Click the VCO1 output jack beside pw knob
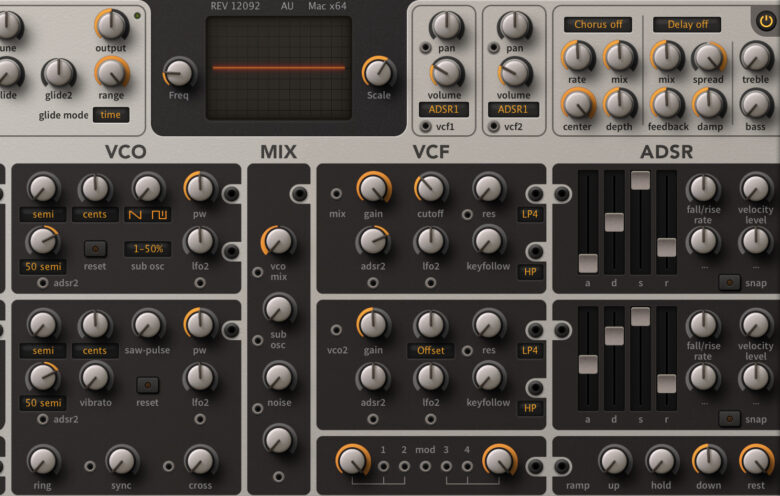This screenshot has height=496, width=780. pyautogui.click(x=231, y=194)
